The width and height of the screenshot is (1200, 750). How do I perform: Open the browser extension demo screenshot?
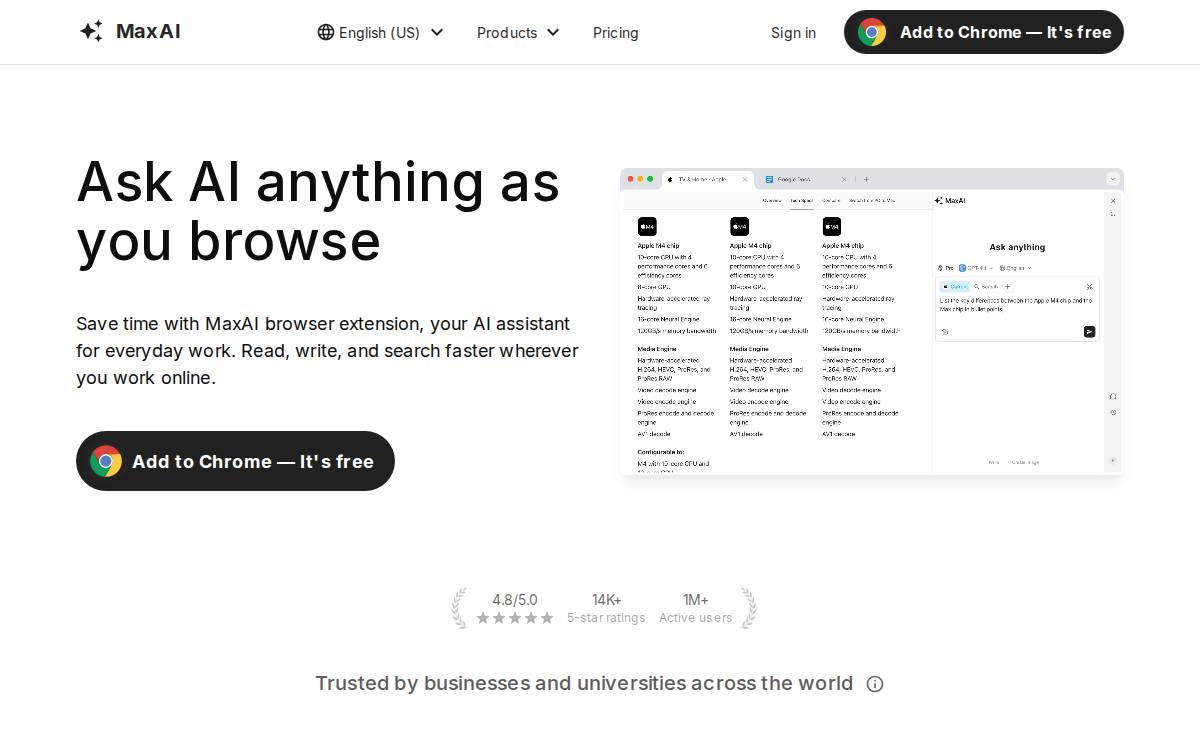click(871, 321)
